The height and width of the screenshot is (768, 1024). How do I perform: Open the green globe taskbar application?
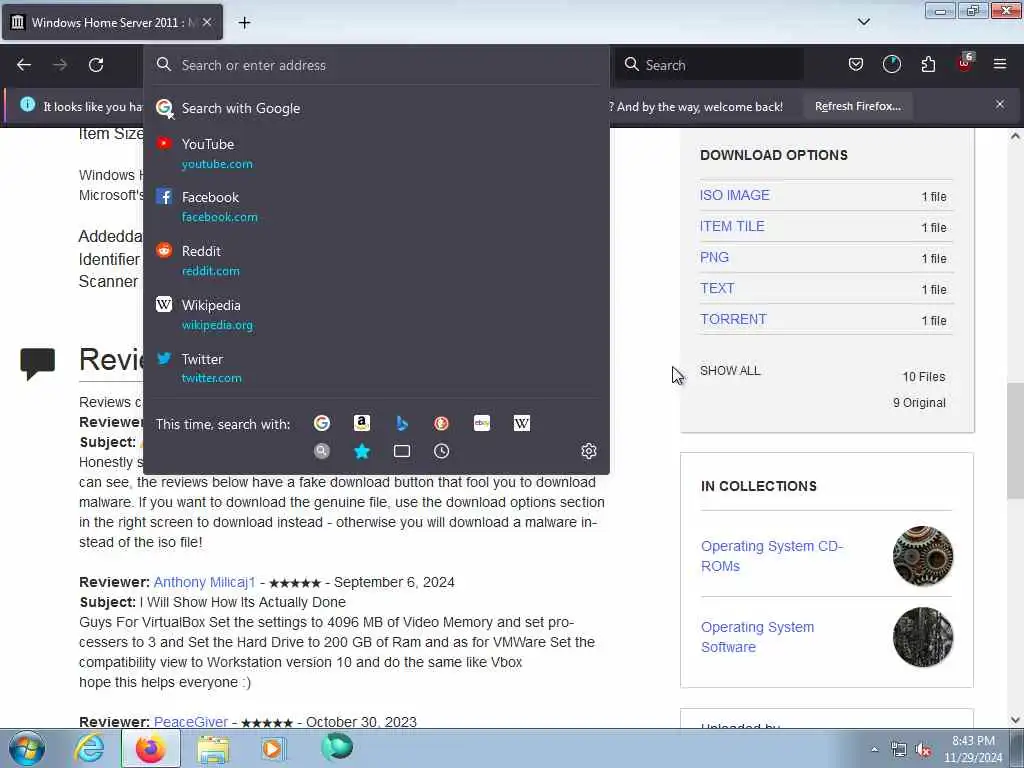[336, 747]
